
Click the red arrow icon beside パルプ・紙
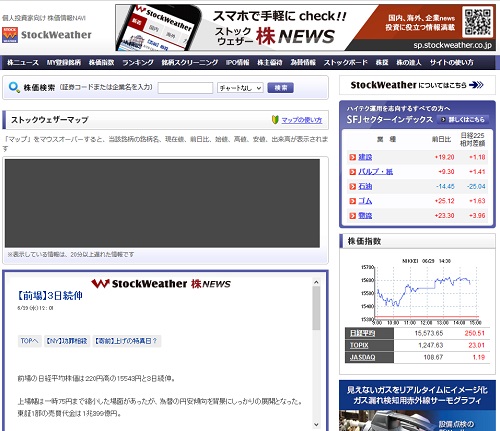click(x=353, y=172)
